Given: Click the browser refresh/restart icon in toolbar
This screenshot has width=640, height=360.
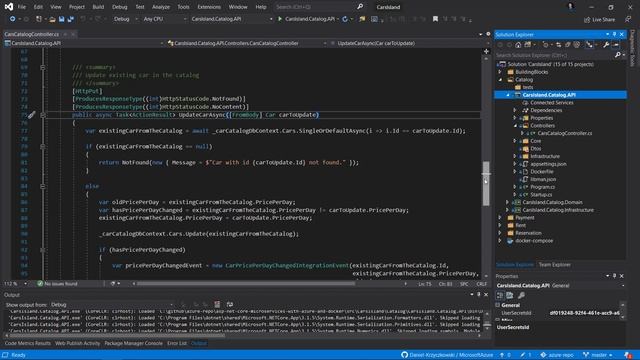Looking at the screenshot, I should 345,19.
